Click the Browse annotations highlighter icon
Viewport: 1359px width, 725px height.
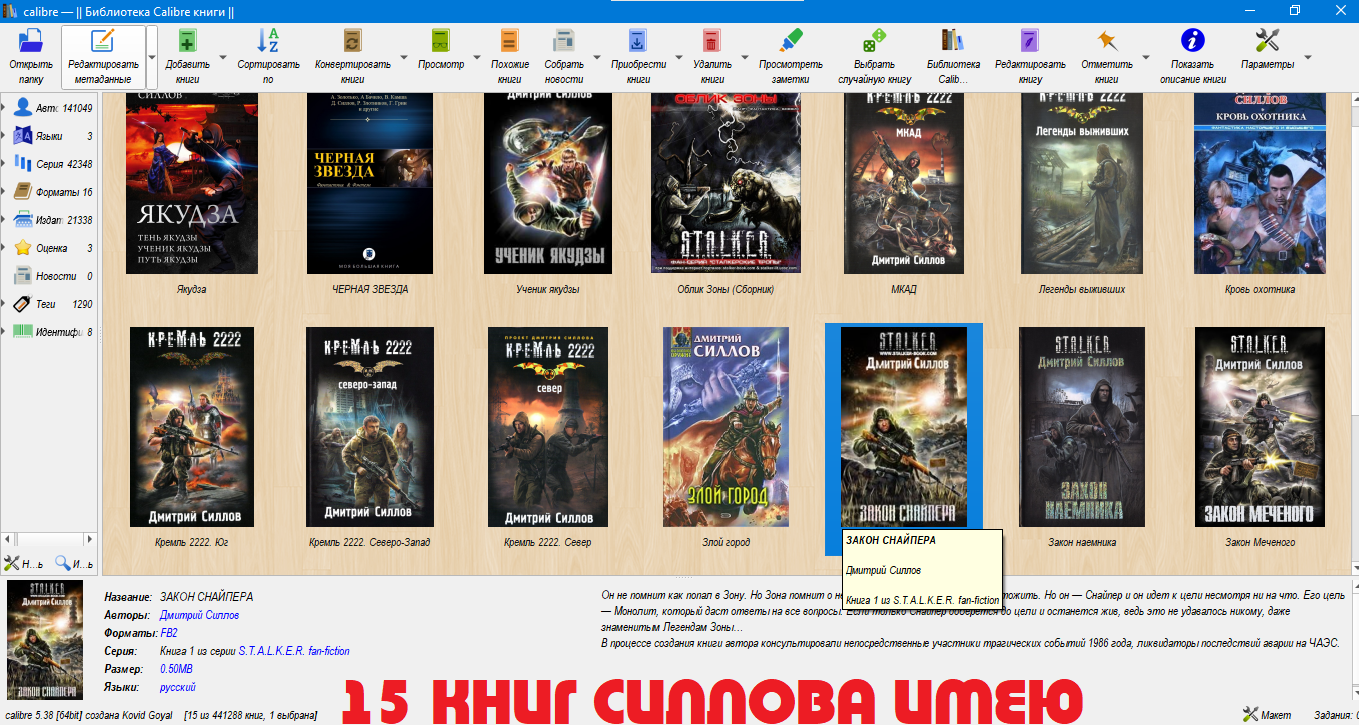[791, 41]
